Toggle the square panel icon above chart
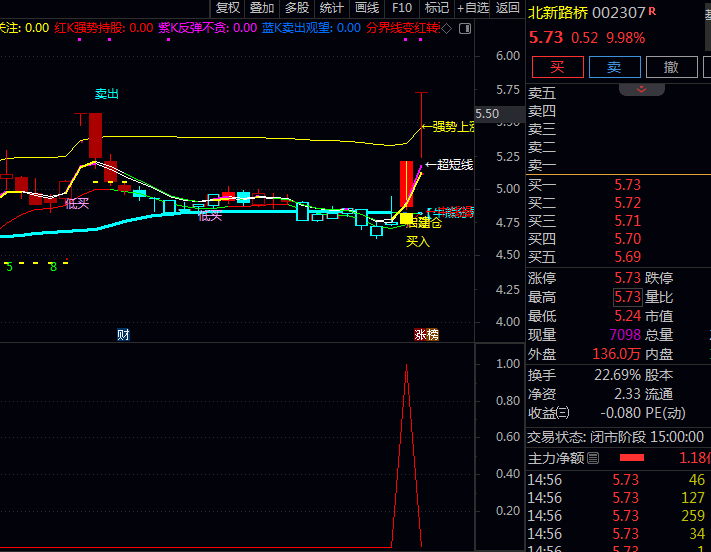 (x=465, y=29)
